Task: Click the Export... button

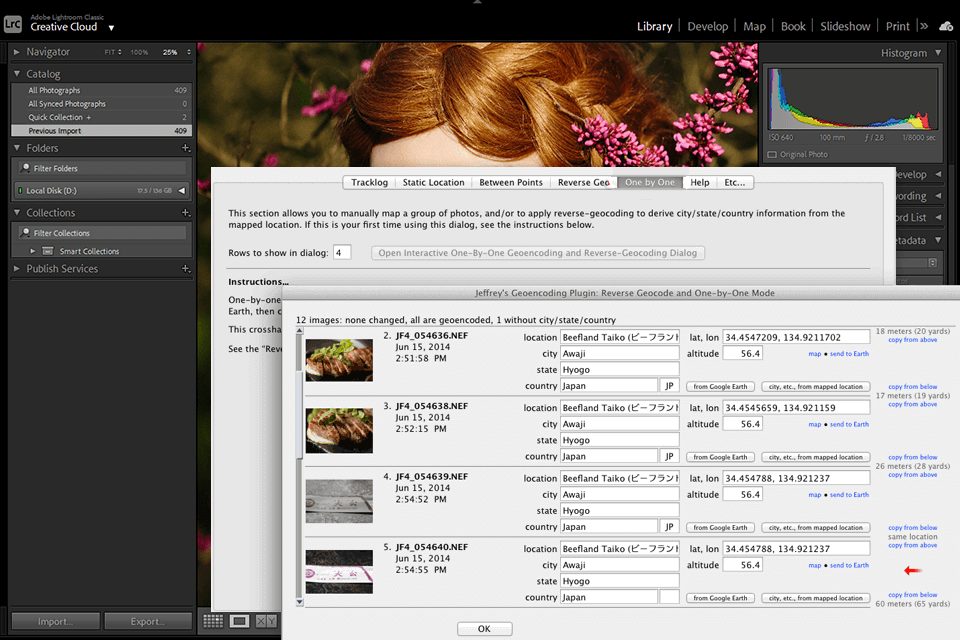Action: pos(148,621)
